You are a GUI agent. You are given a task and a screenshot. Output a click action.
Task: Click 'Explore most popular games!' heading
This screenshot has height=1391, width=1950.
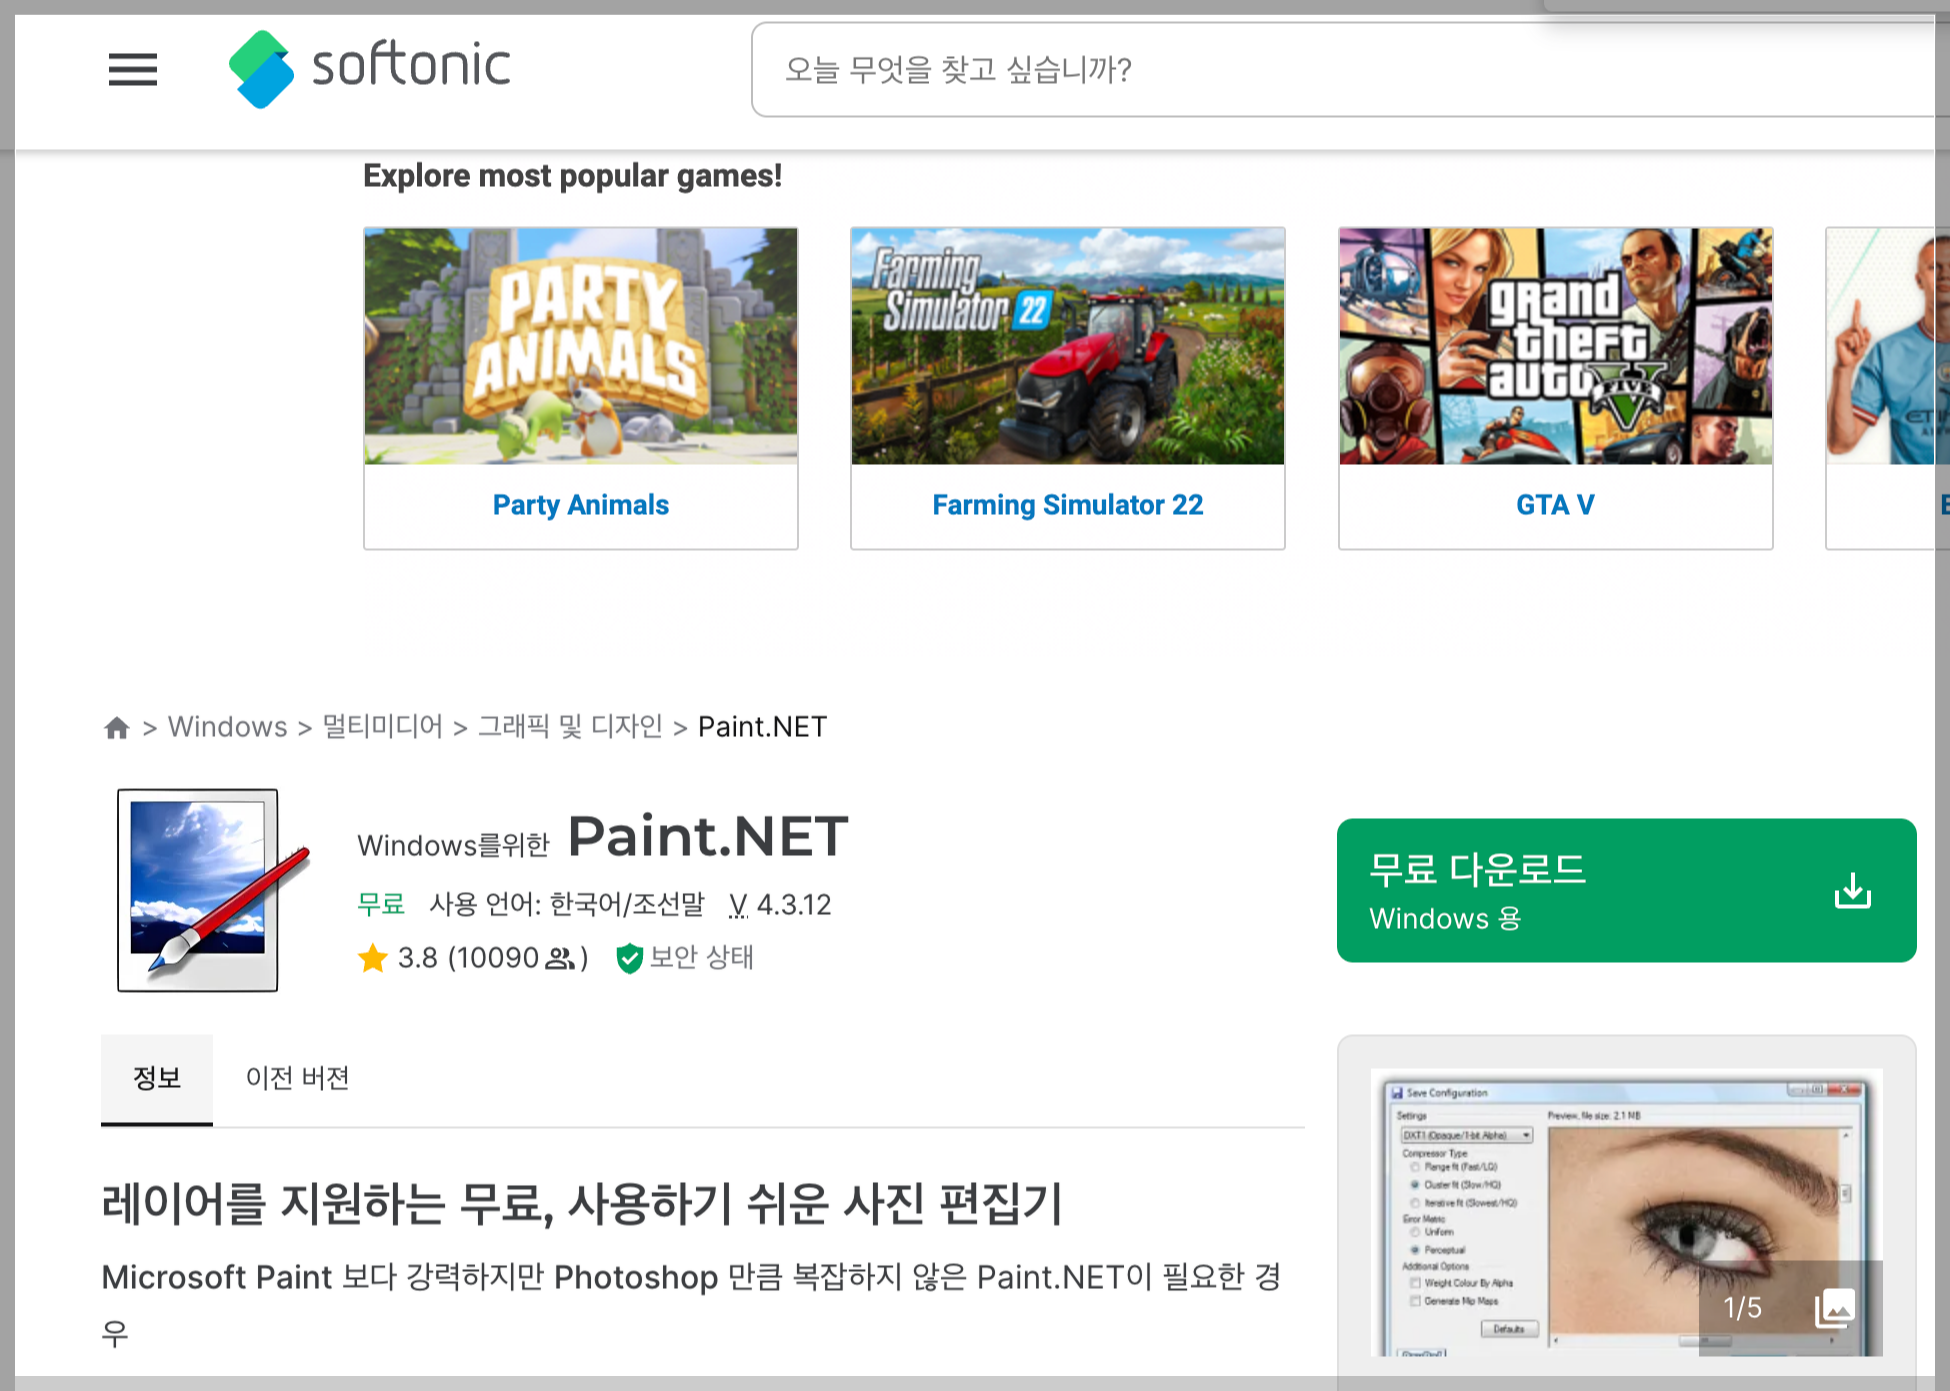(x=572, y=176)
